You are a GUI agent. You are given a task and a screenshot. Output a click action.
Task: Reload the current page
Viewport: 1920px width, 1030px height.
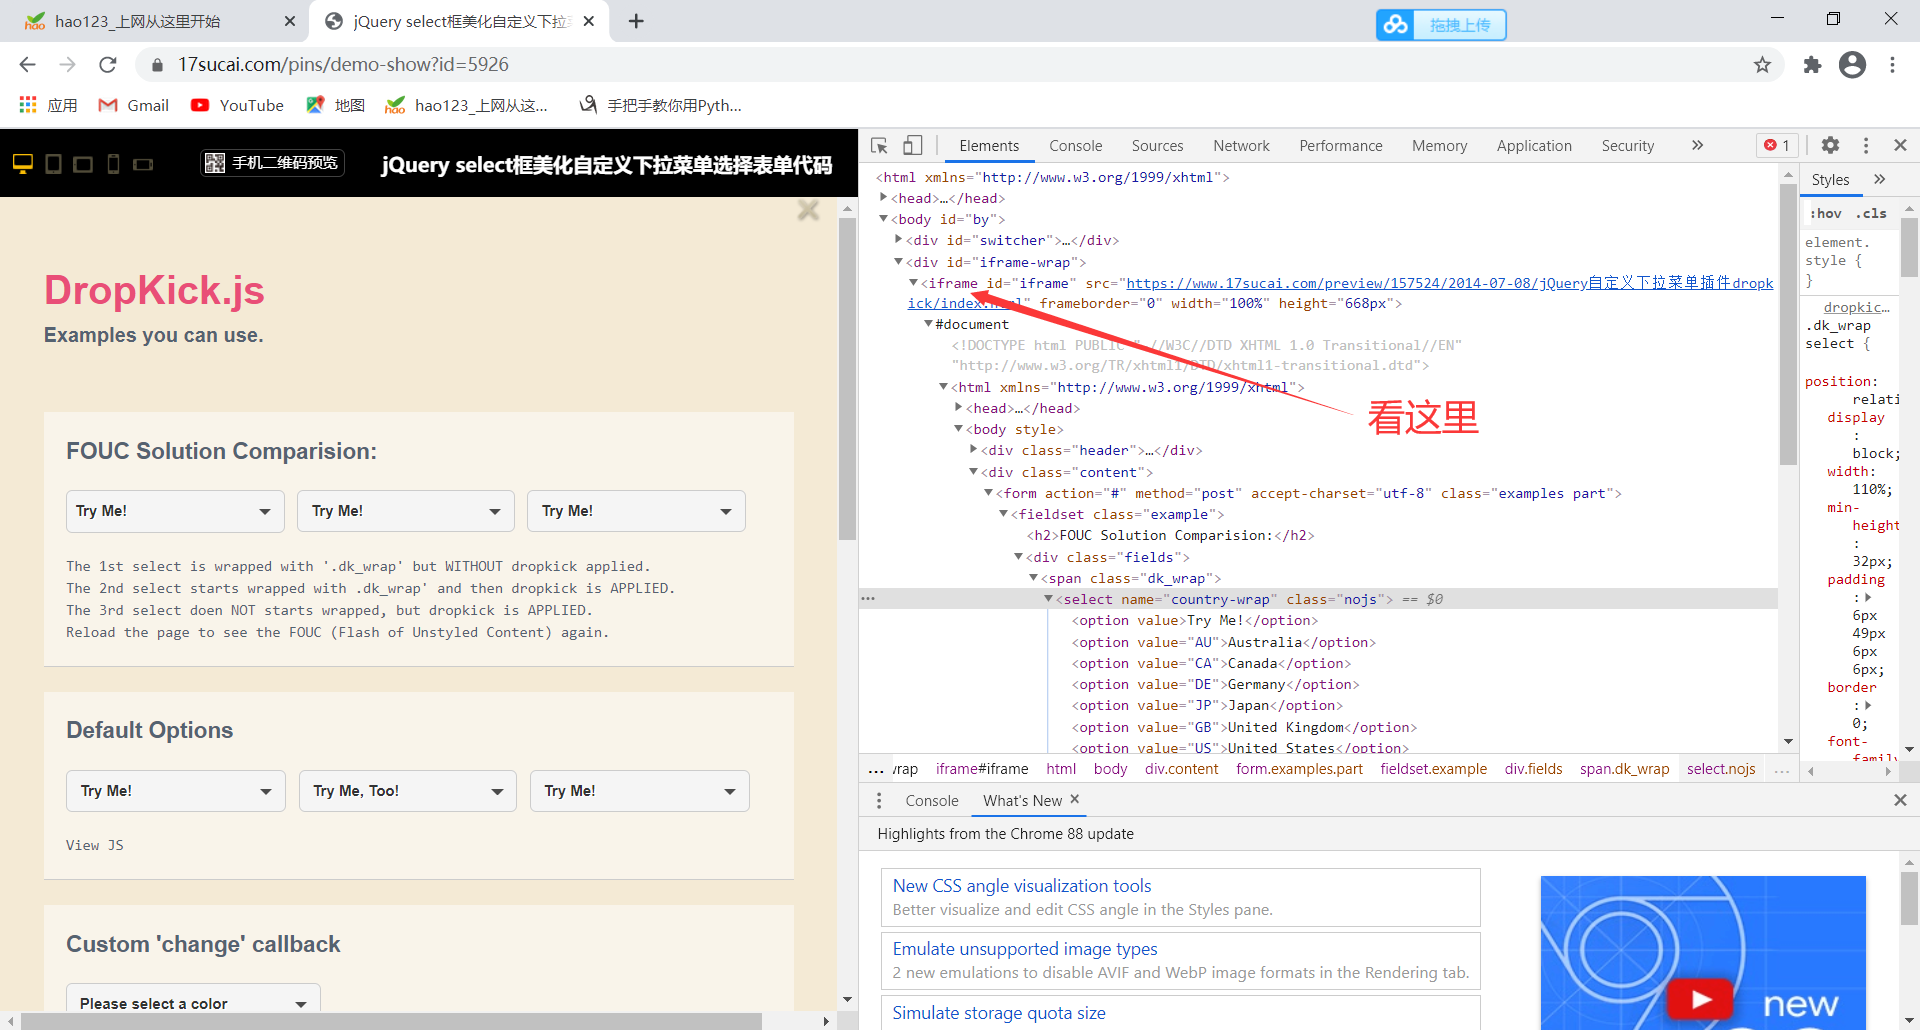(x=108, y=65)
